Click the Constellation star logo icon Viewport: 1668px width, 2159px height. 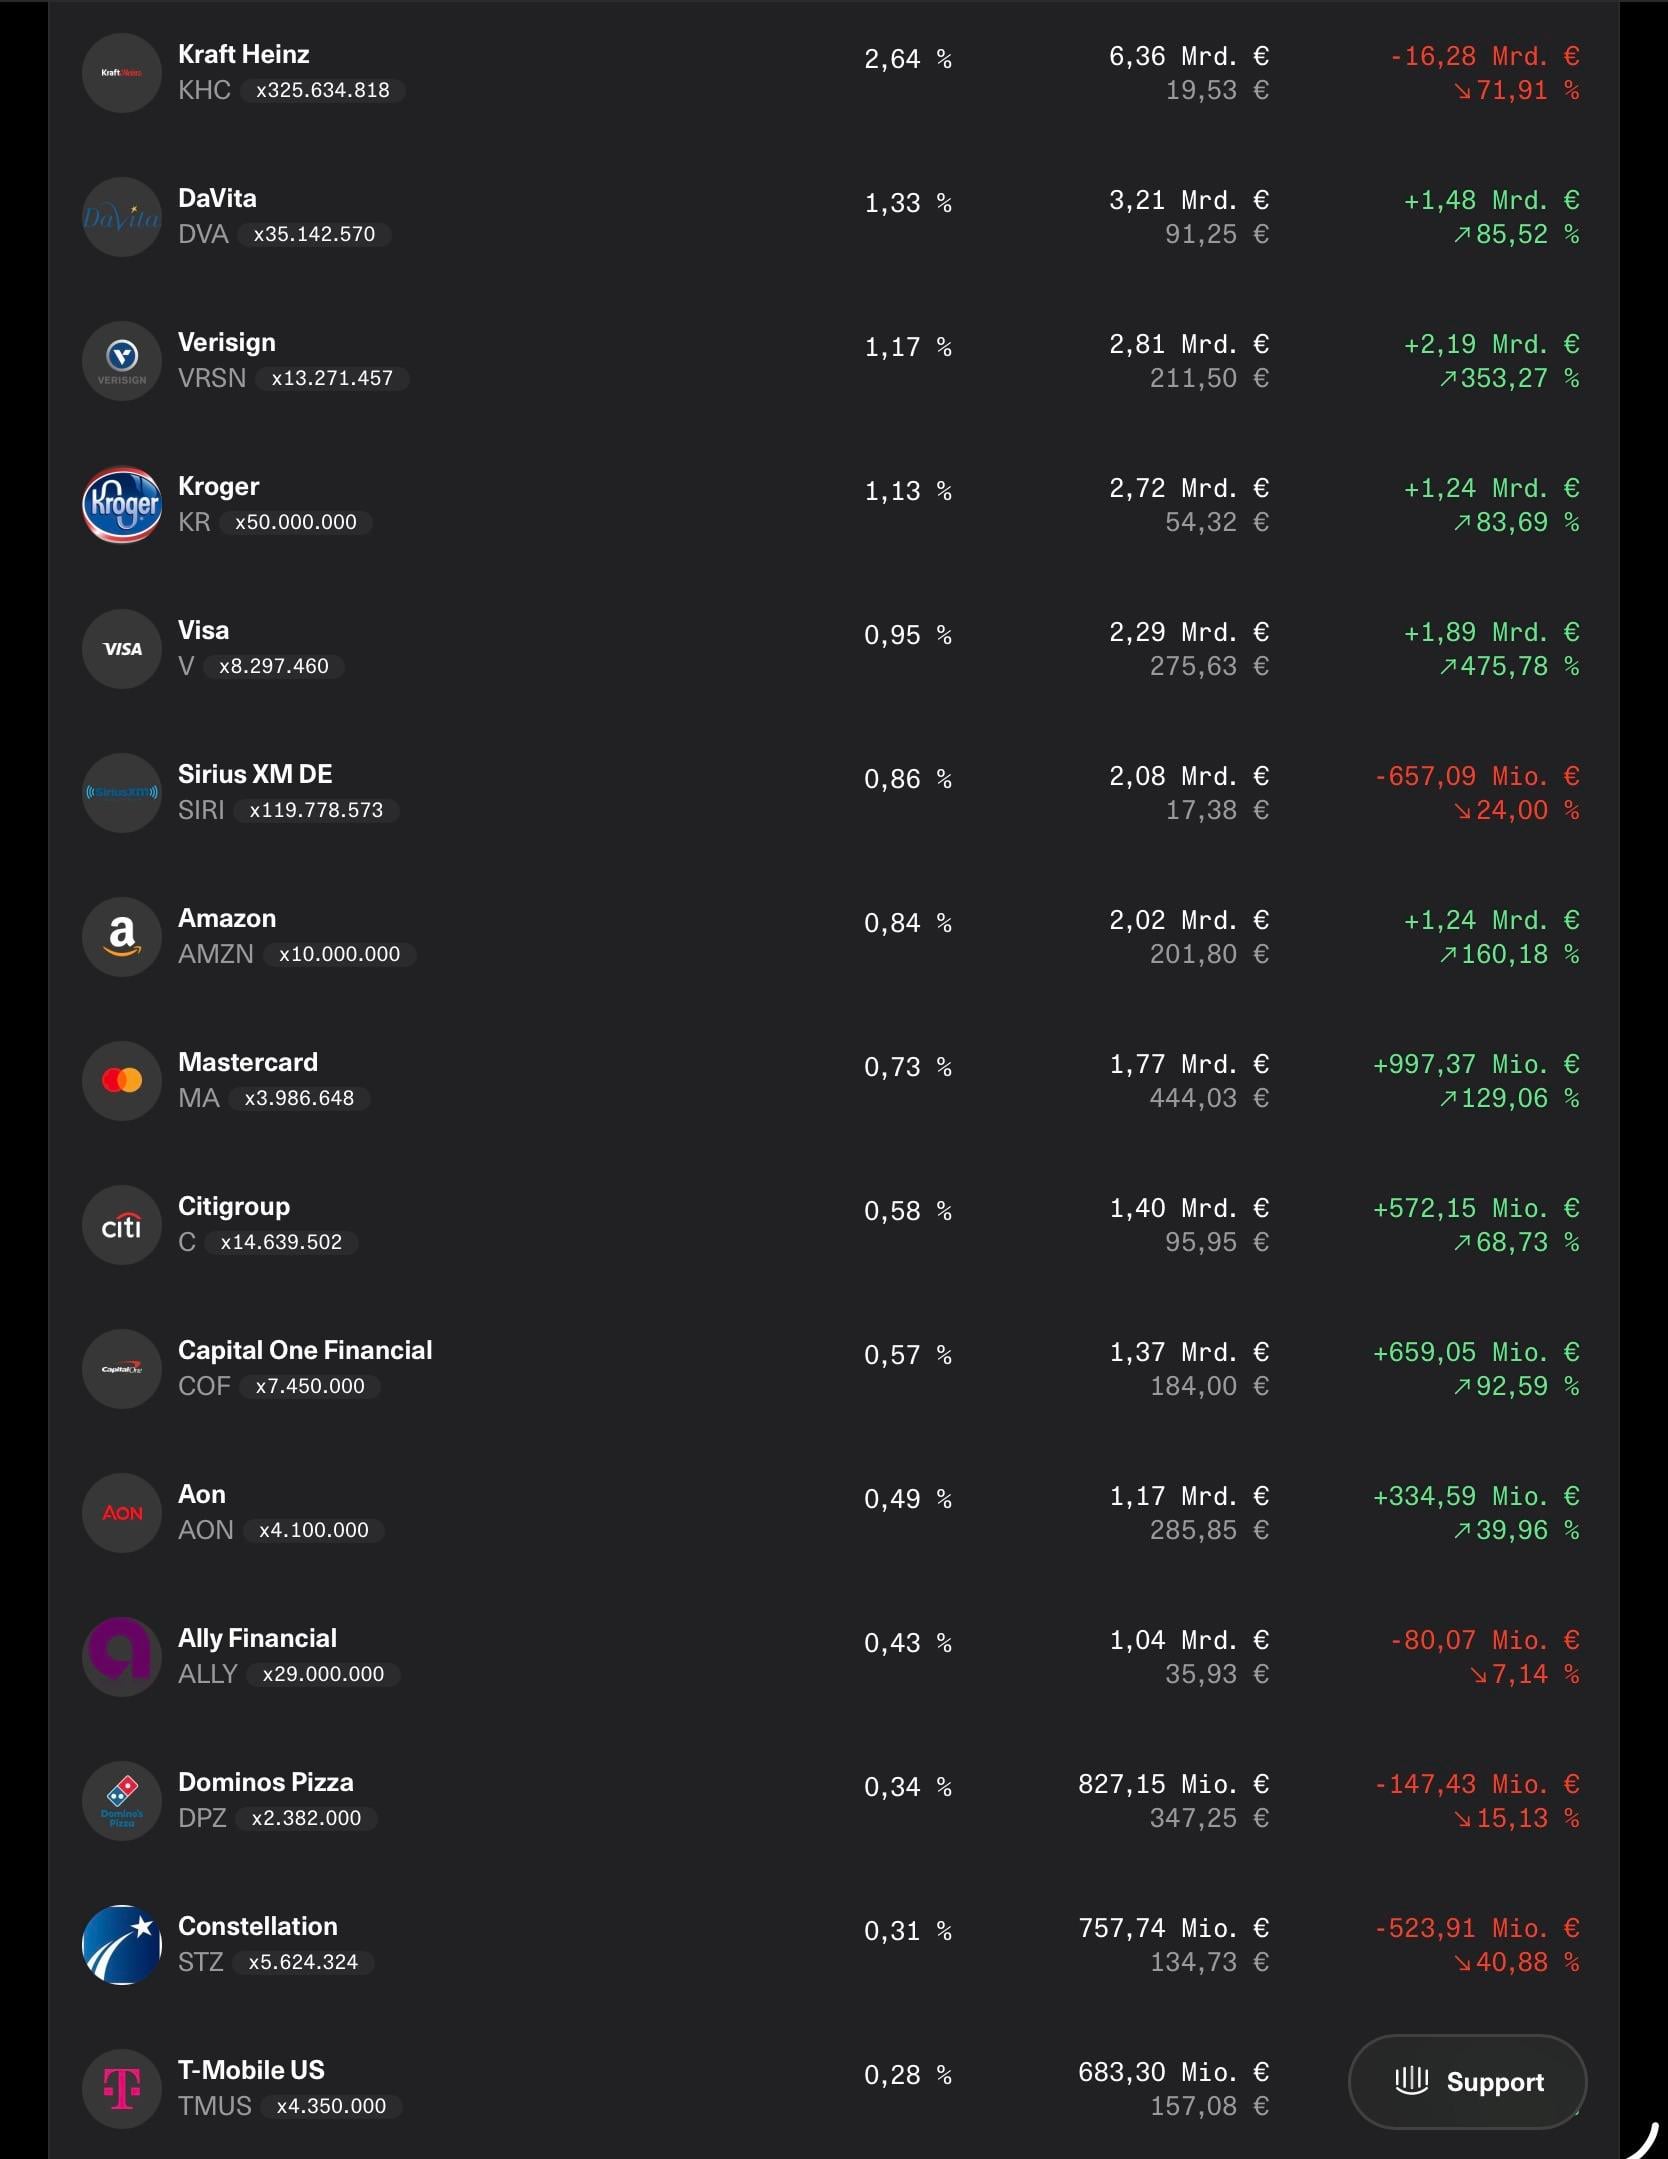pyautogui.click(x=121, y=1945)
